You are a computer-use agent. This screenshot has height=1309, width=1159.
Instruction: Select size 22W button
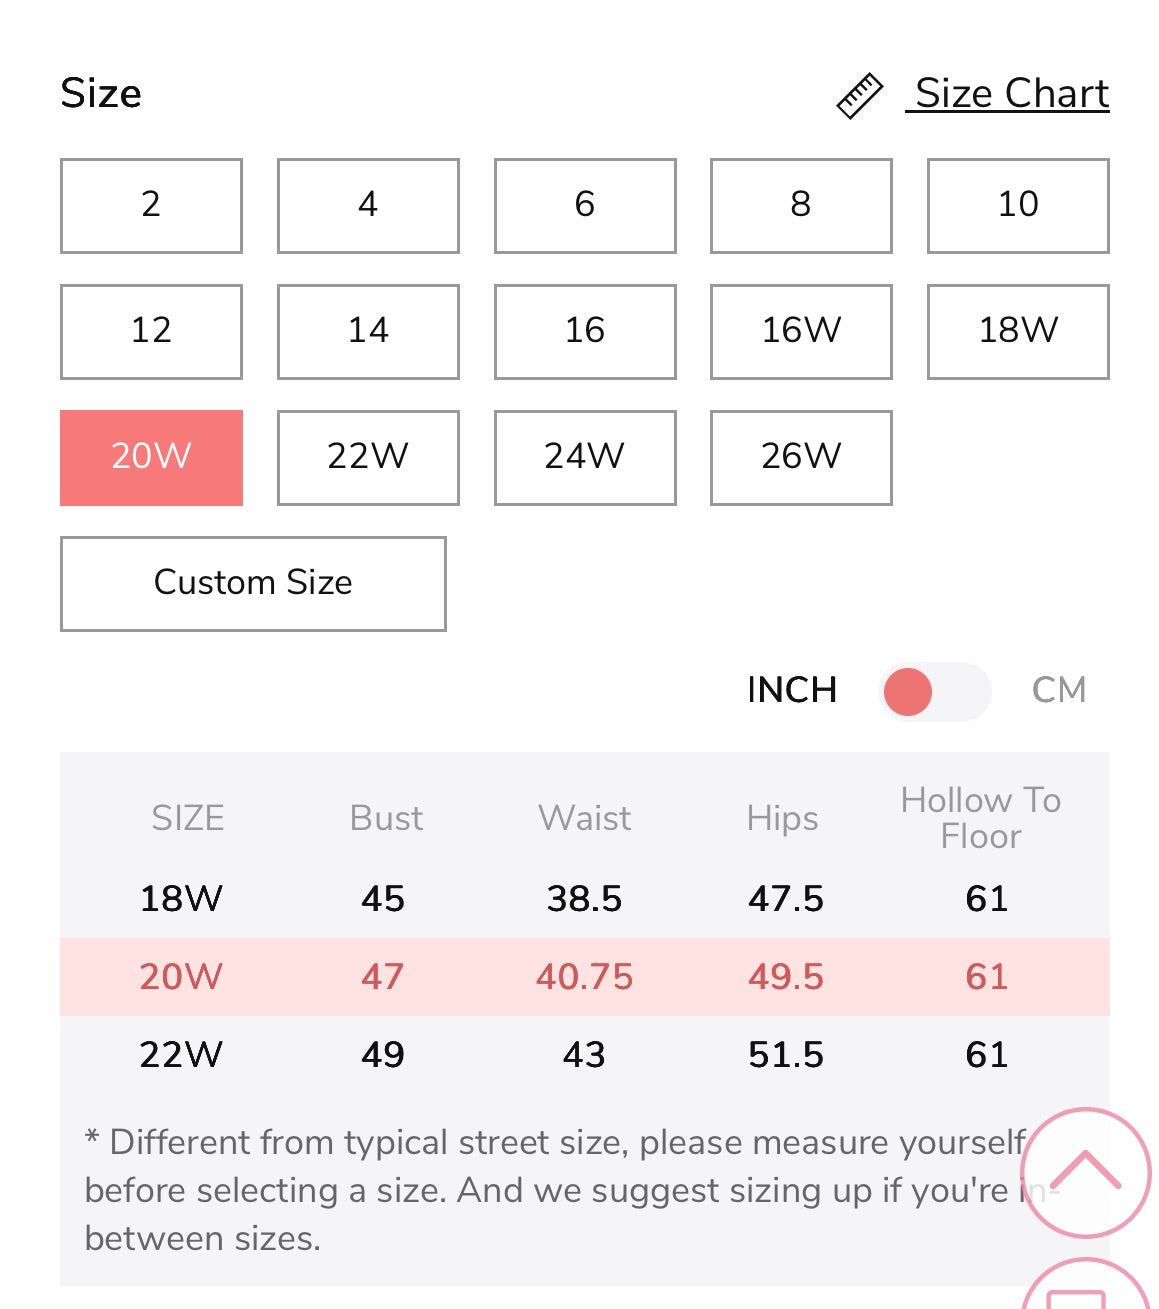click(368, 457)
